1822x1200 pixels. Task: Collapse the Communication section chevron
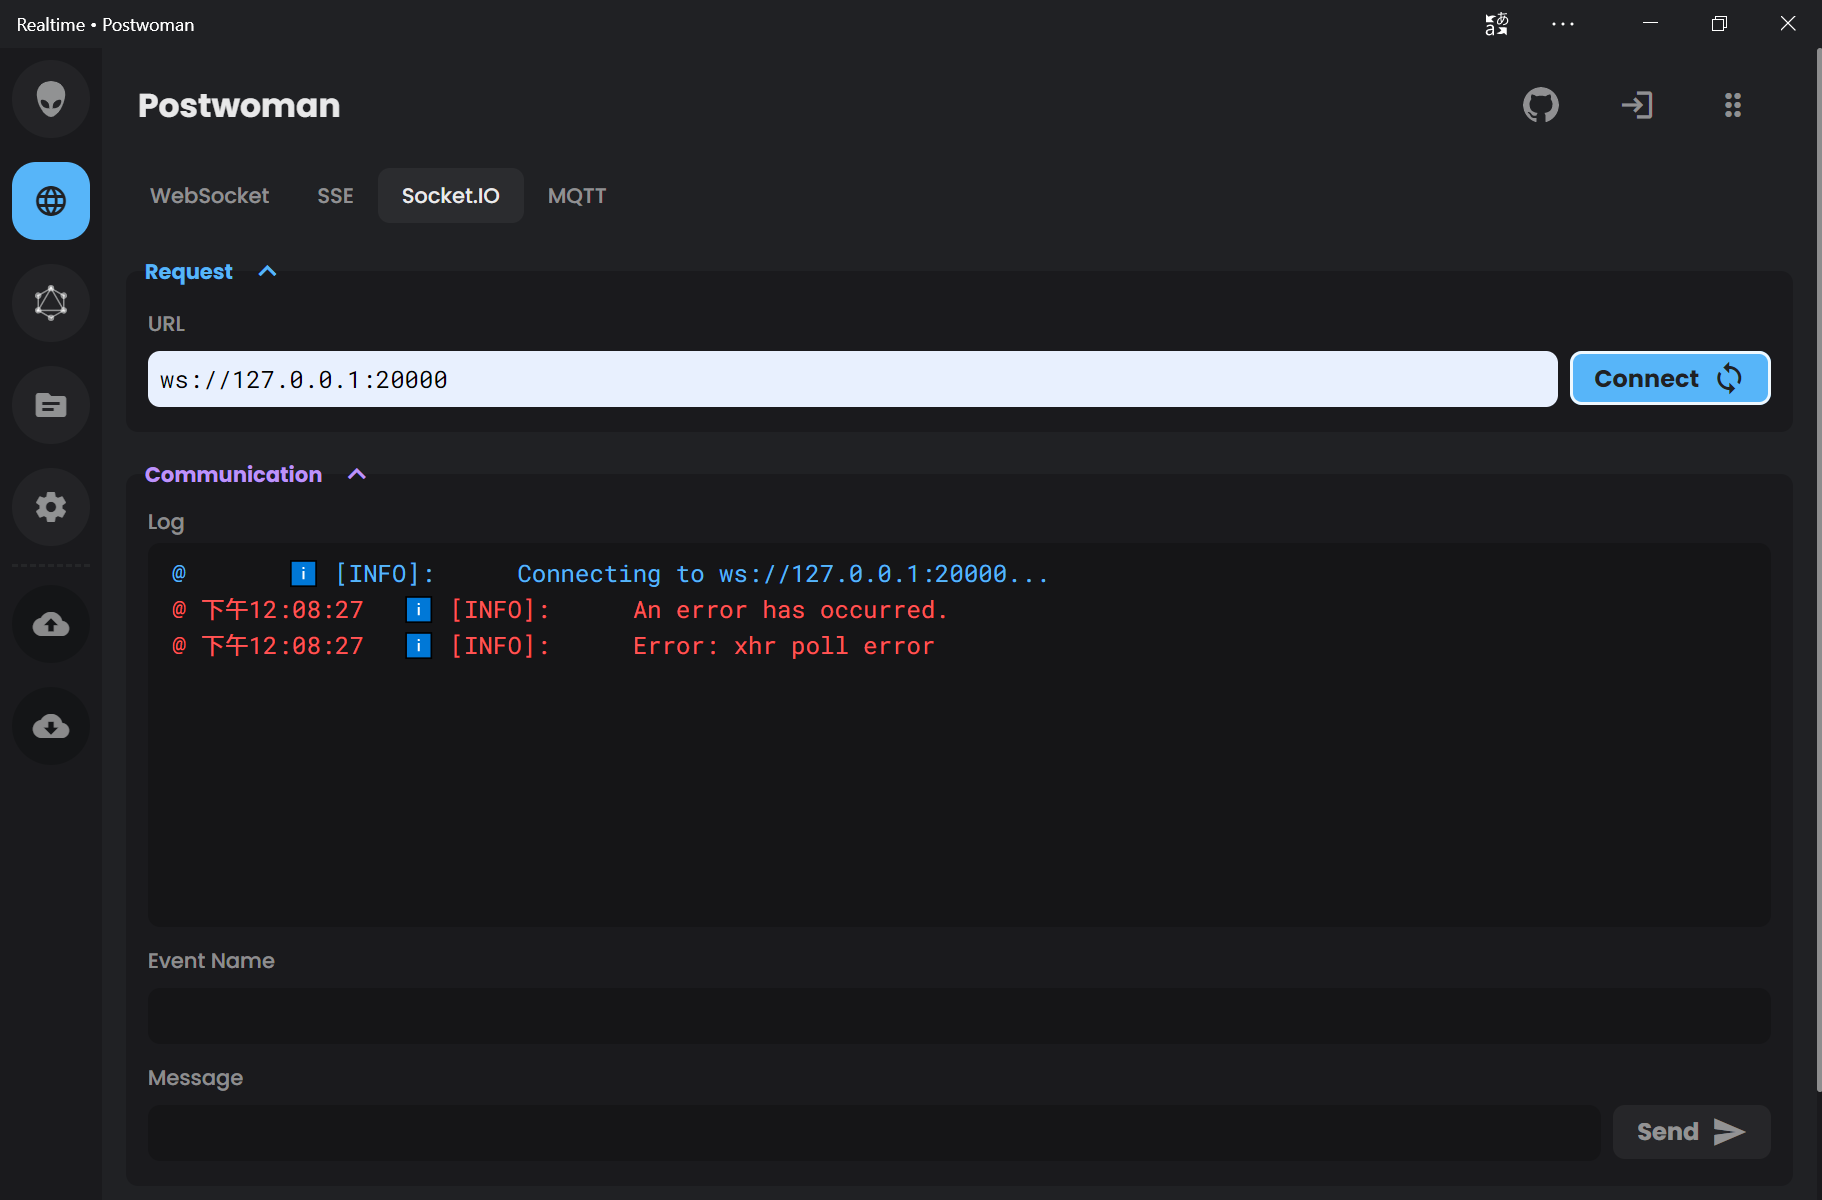coord(357,475)
